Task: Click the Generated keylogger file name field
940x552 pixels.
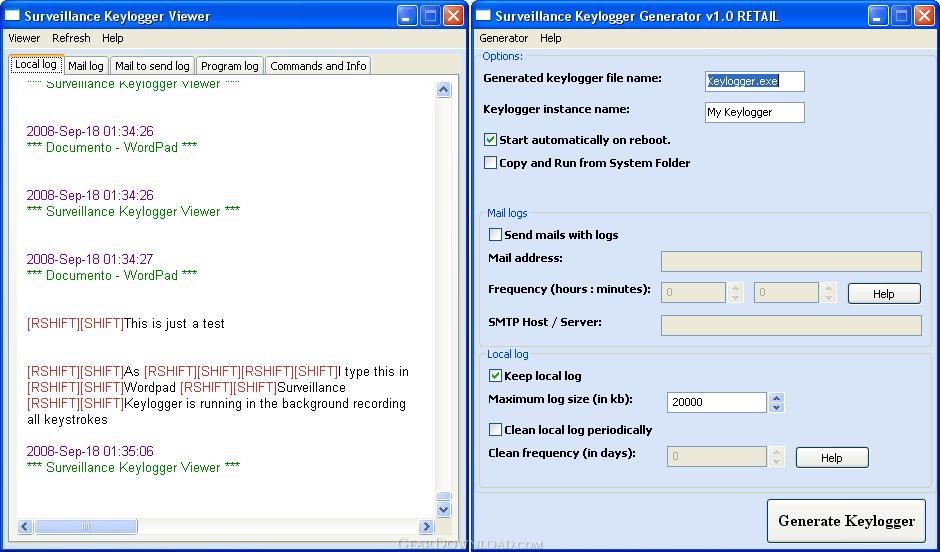Action: point(755,82)
